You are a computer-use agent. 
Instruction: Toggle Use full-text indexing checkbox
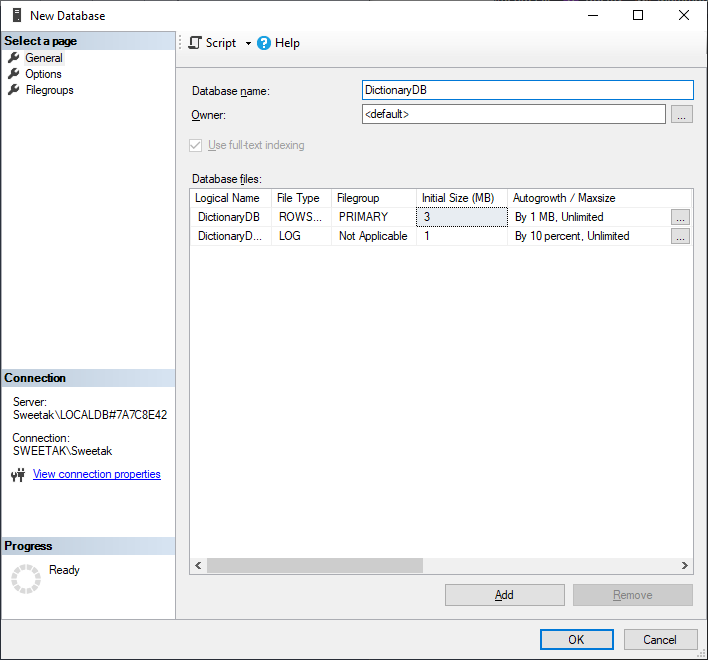[196, 145]
